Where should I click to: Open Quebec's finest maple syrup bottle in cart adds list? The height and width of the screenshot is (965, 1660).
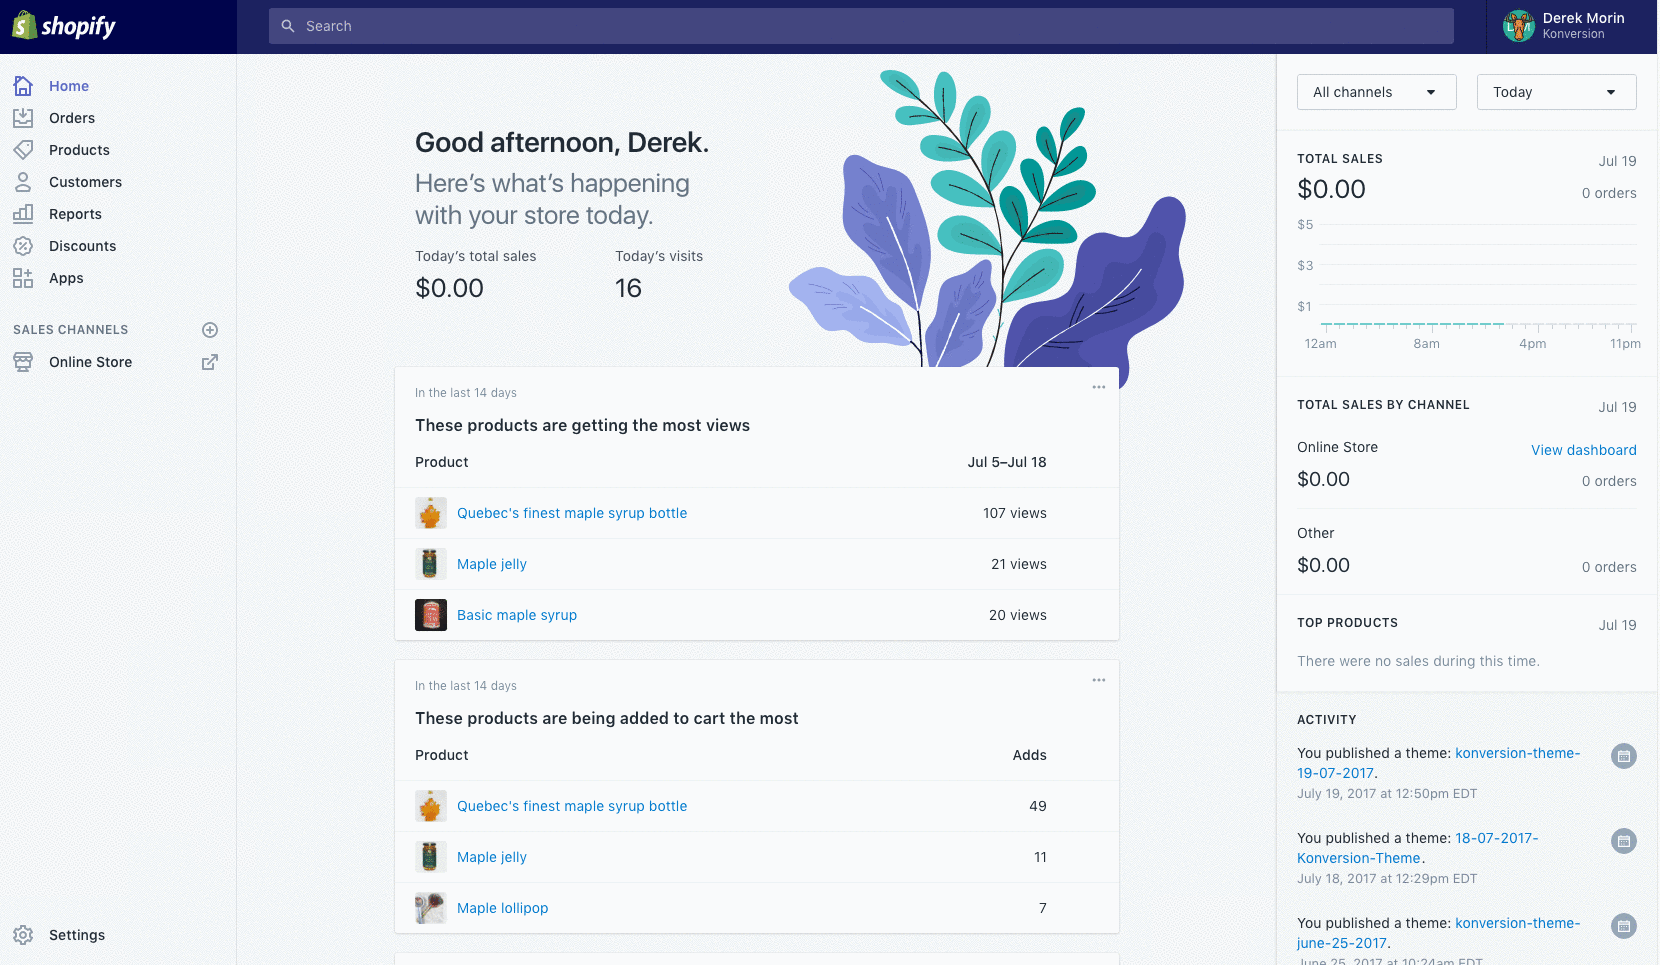tap(572, 806)
